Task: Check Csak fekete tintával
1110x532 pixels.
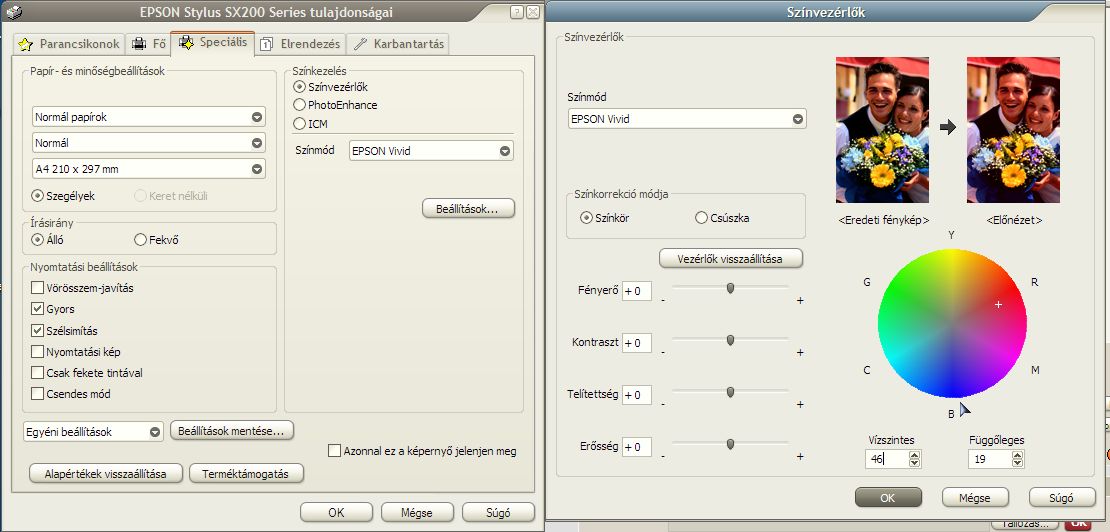Action: pos(38,373)
